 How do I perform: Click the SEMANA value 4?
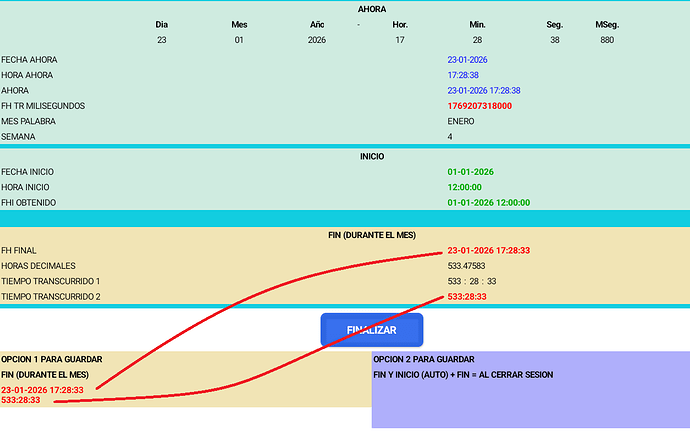pyautogui.click(x=450, y=137)
